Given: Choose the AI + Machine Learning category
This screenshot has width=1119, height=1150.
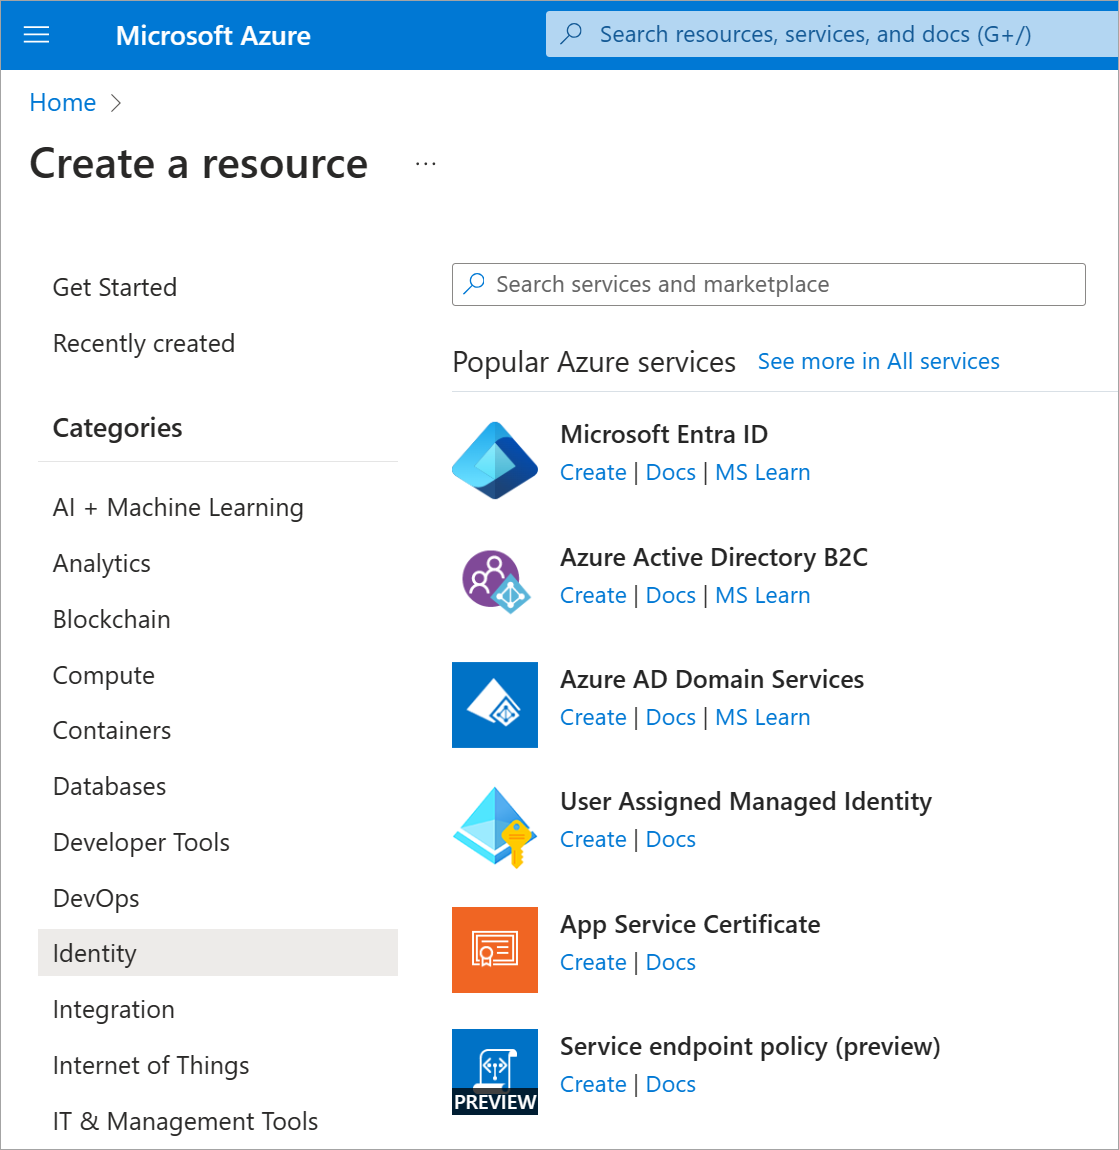Looking at the screenshot, I should pos(178,508).
